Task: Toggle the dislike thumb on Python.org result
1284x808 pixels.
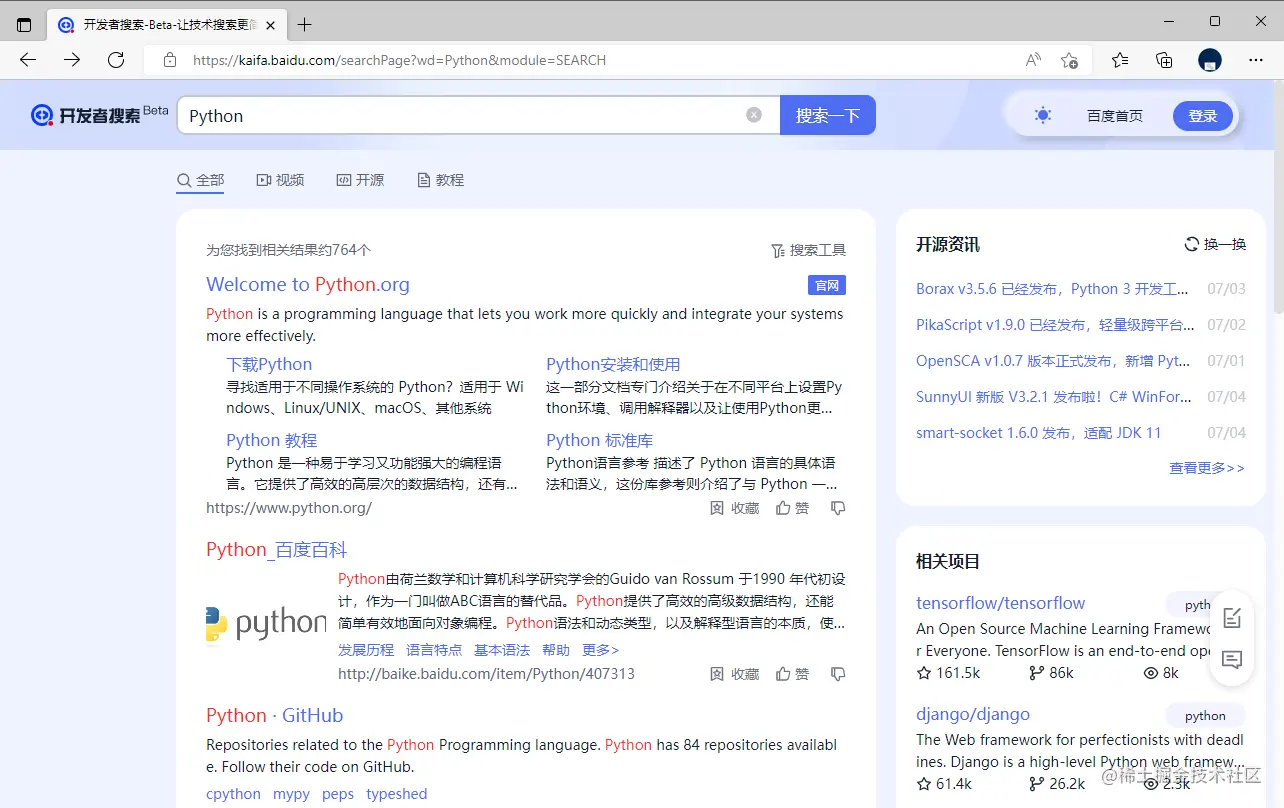Action: [838, 507]
